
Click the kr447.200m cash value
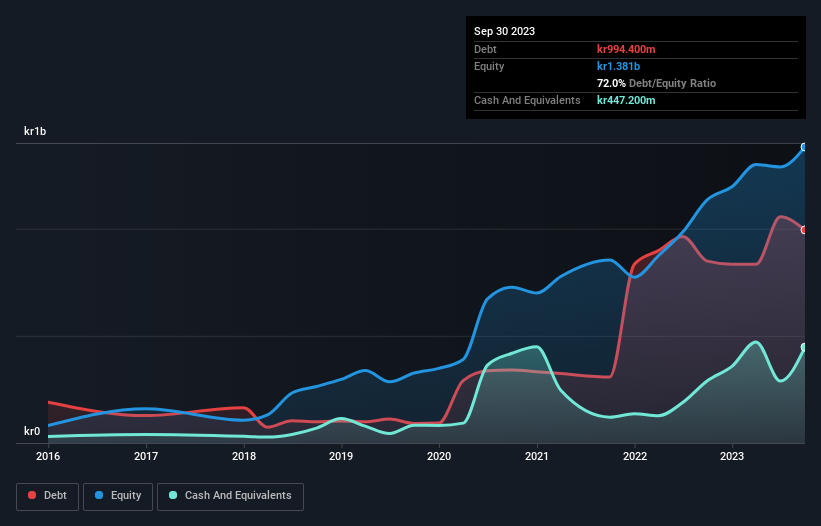pos(626,100)
